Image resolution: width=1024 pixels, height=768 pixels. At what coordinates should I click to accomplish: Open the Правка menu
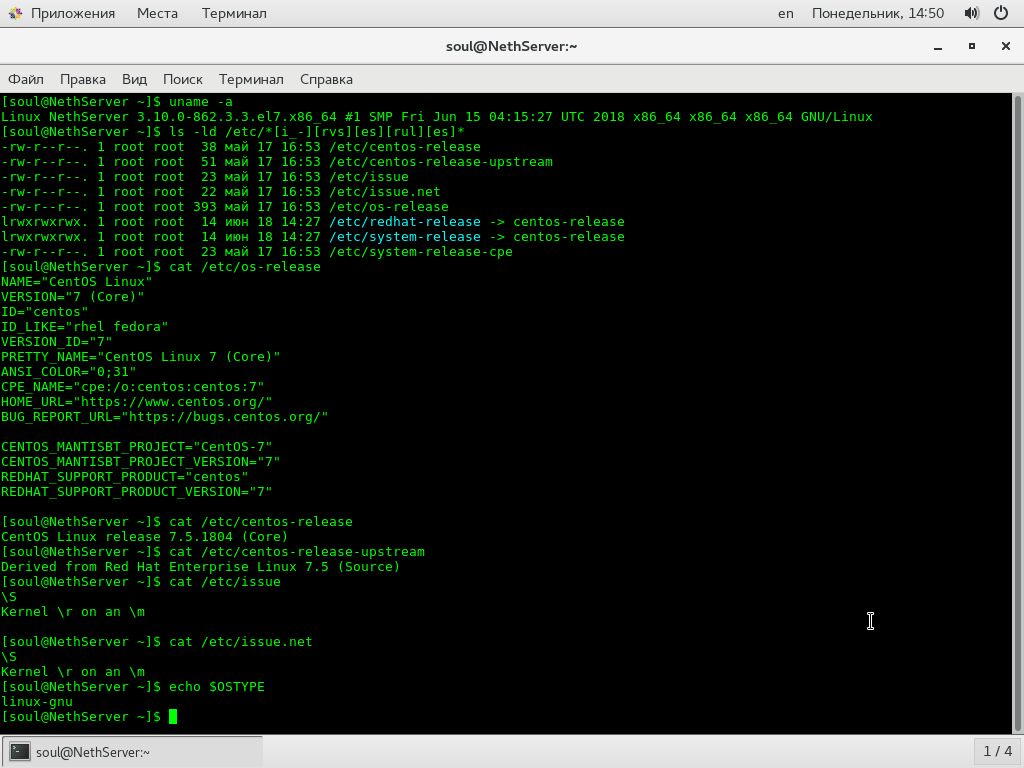[83, 79]
